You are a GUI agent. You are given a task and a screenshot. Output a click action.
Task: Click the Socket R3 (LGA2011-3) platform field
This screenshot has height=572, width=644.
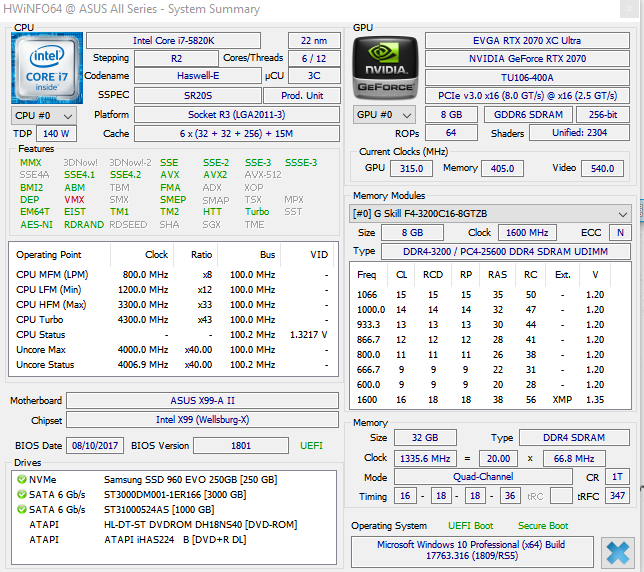tap(237, 115)
